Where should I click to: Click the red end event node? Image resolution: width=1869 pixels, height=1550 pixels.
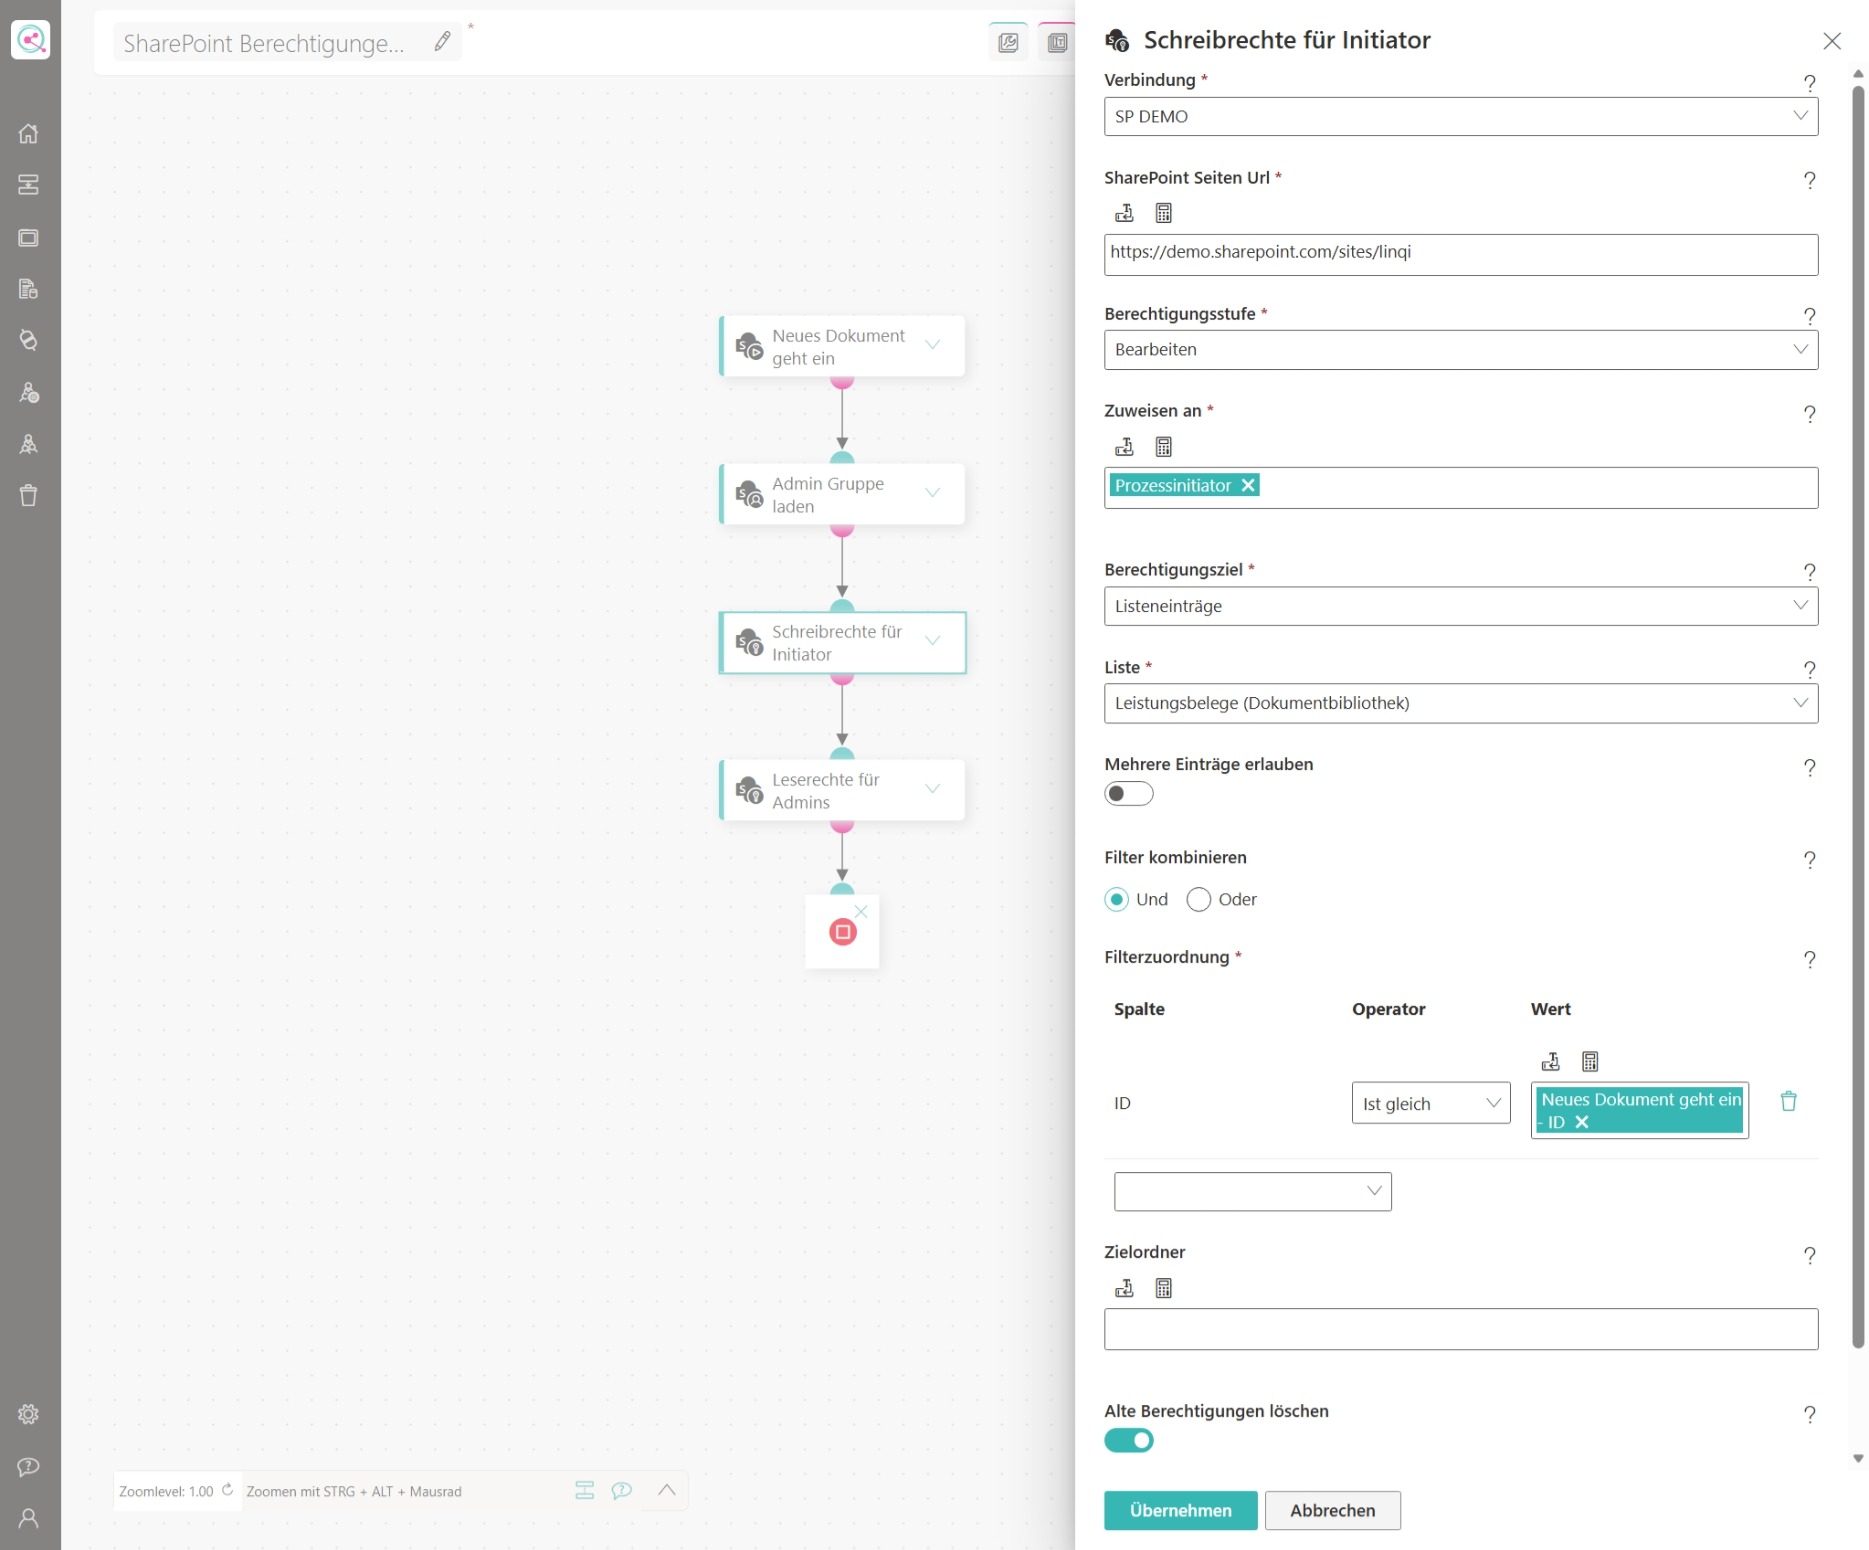[x=843, y=932]
